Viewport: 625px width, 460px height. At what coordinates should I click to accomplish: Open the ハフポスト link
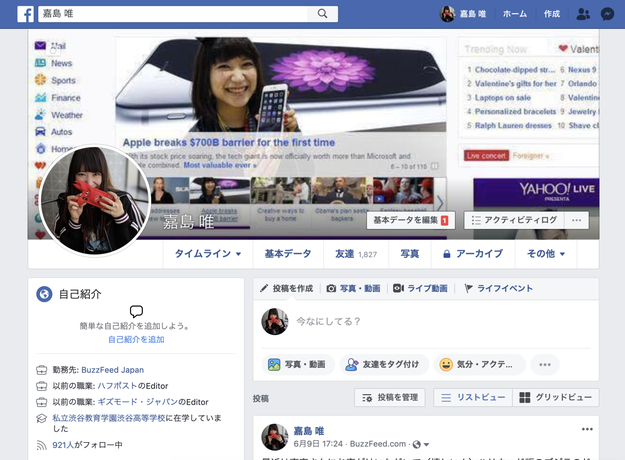click(117, 386)
